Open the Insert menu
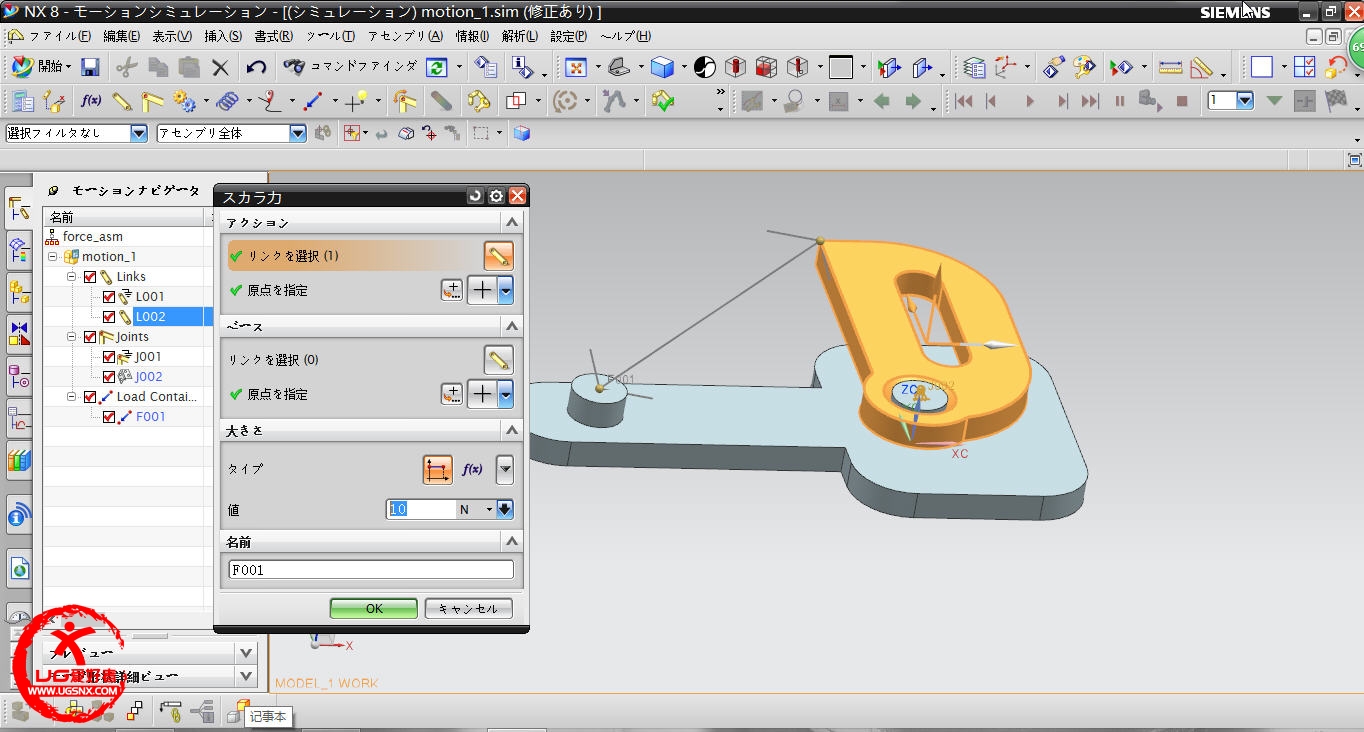This screenshot has height=732, width=1364. click(223, 36)
